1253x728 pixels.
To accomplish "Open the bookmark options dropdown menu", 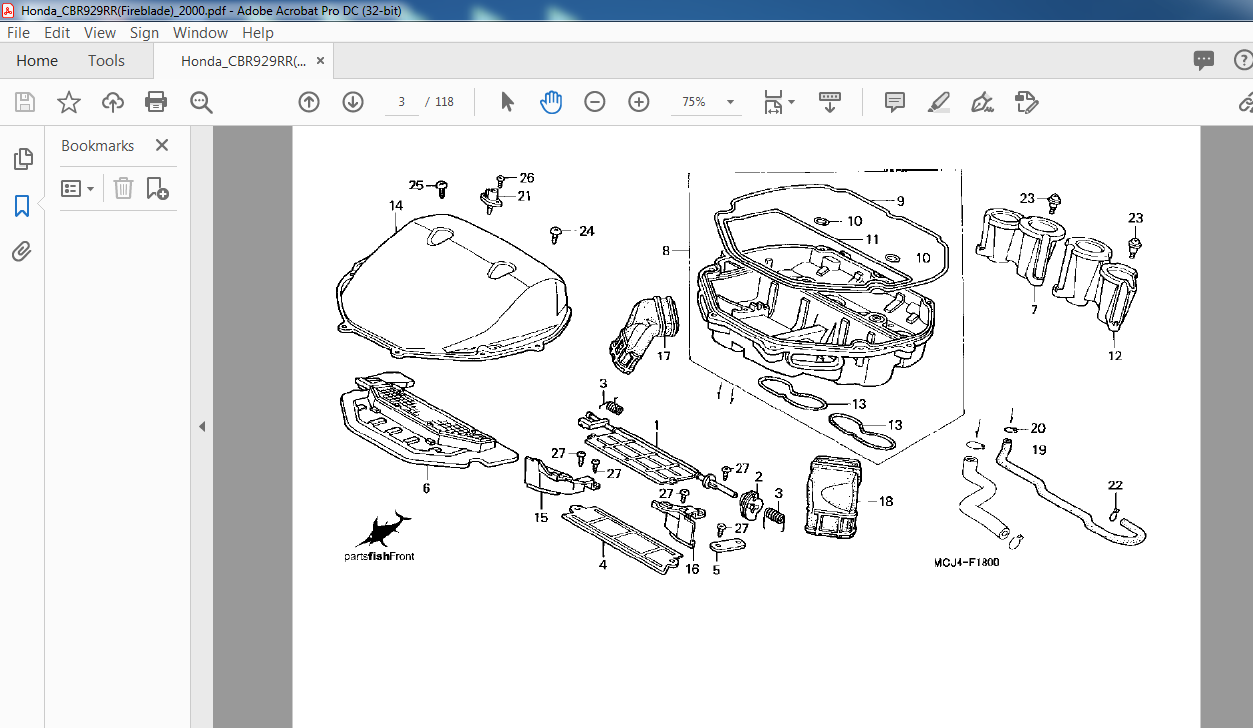I will (77, 188).
